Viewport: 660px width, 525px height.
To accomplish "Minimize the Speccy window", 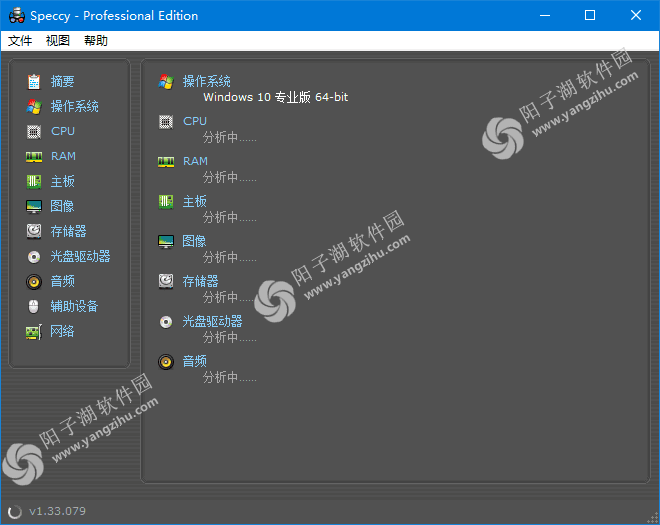I will (x=545, y=16).
